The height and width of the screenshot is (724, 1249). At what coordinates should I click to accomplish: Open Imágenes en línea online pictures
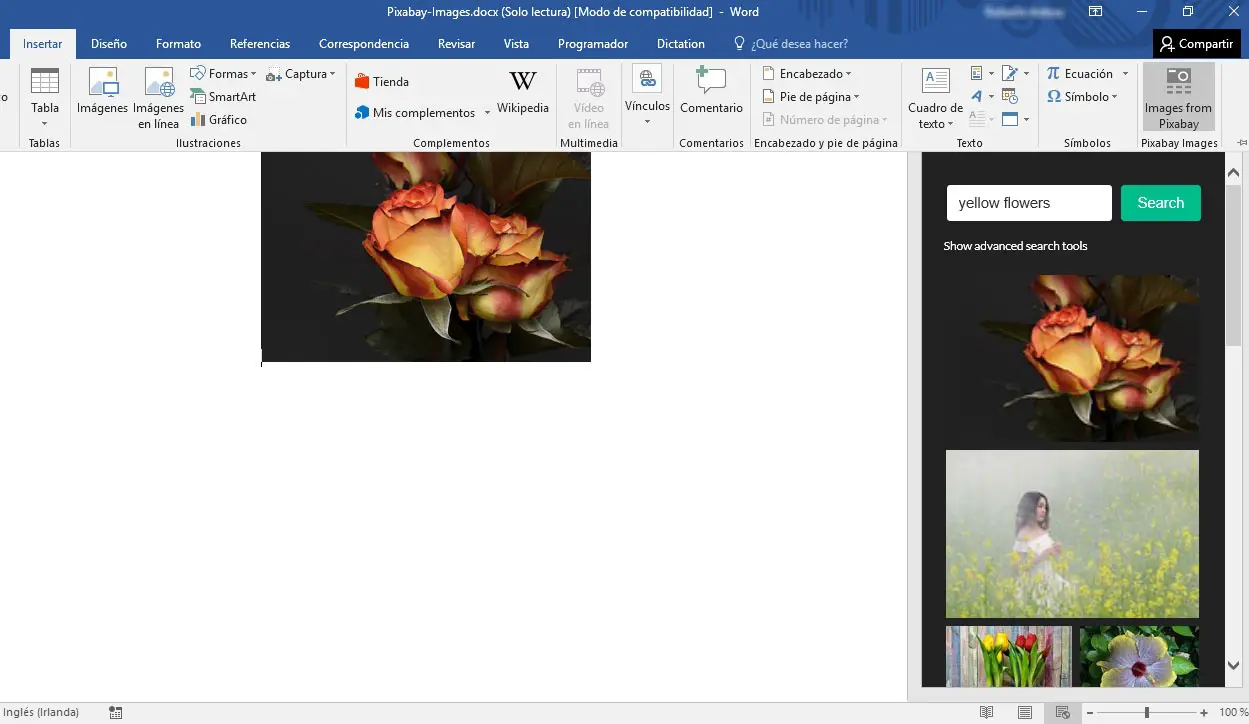[x=159, y=97]
